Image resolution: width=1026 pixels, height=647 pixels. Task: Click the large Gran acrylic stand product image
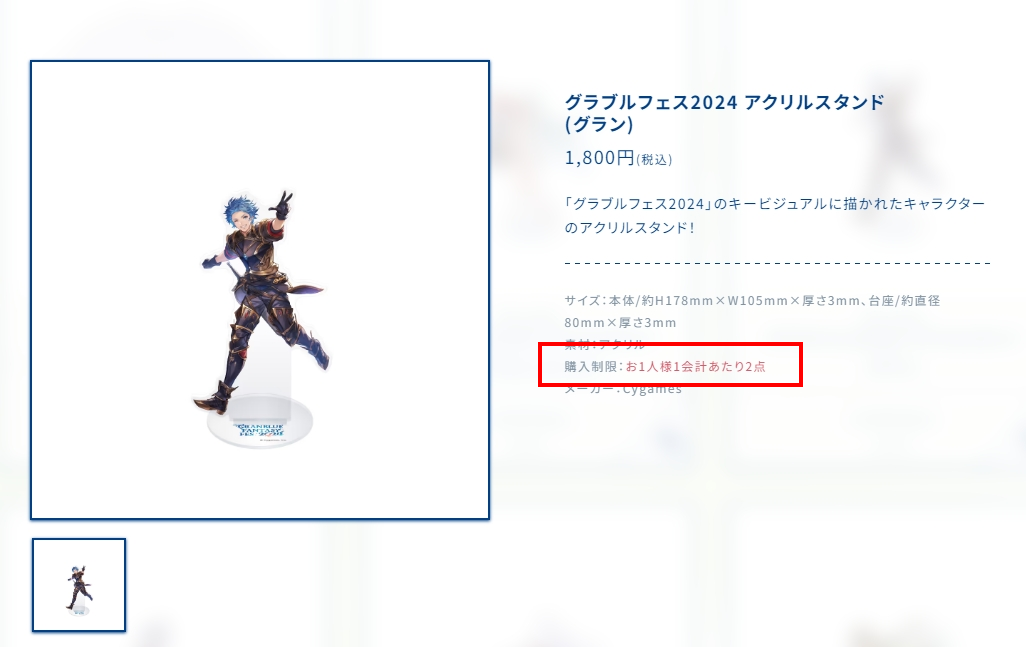click(260, 290)
